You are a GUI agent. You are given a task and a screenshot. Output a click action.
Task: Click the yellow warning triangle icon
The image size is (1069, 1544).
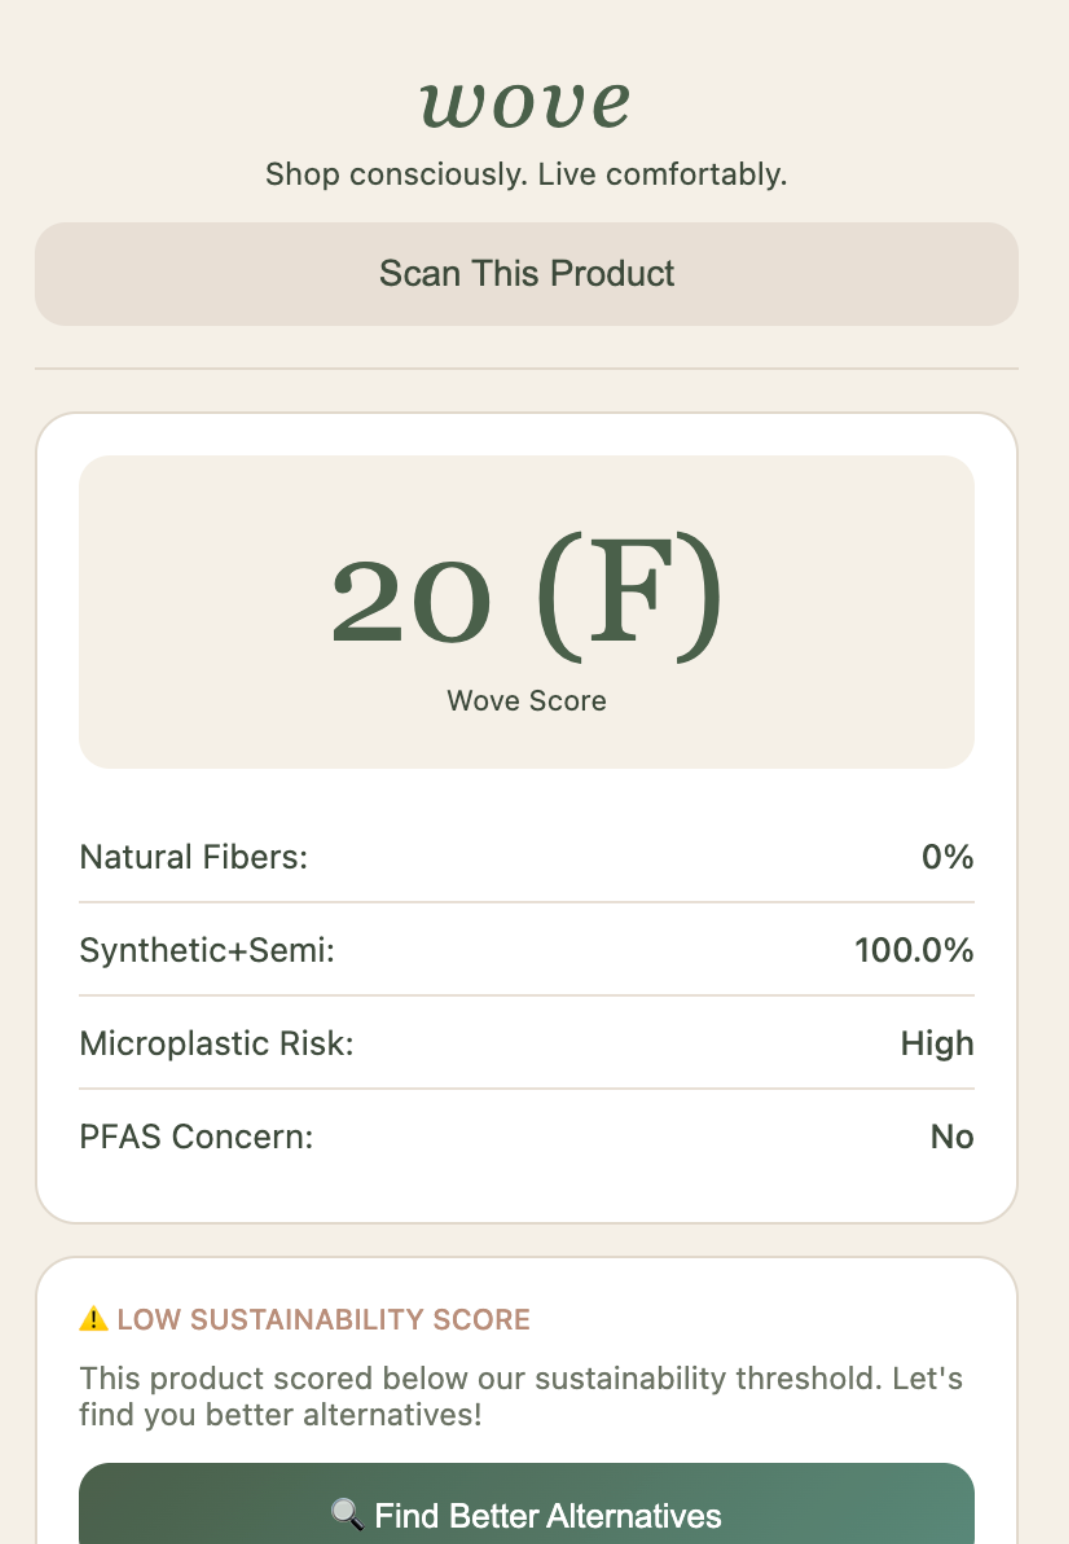point(93,1319)
